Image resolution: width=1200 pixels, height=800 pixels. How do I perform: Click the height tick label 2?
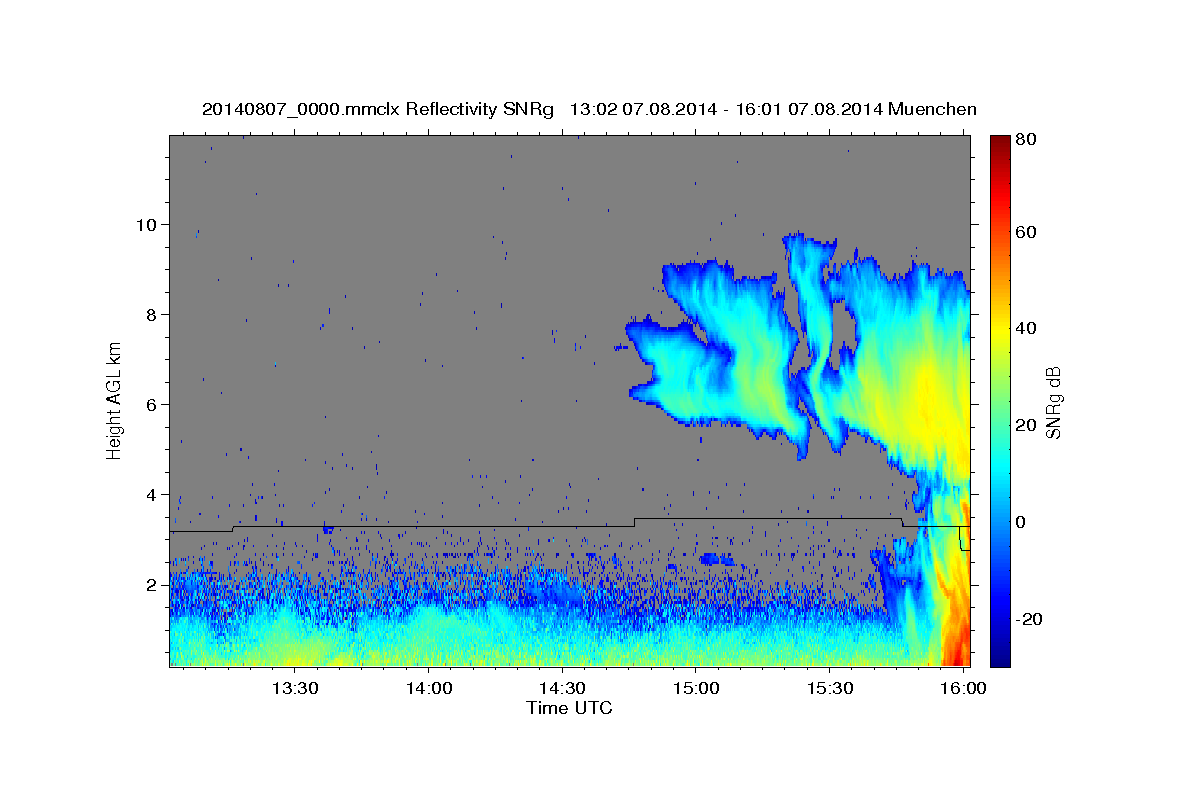click(153, 585)
